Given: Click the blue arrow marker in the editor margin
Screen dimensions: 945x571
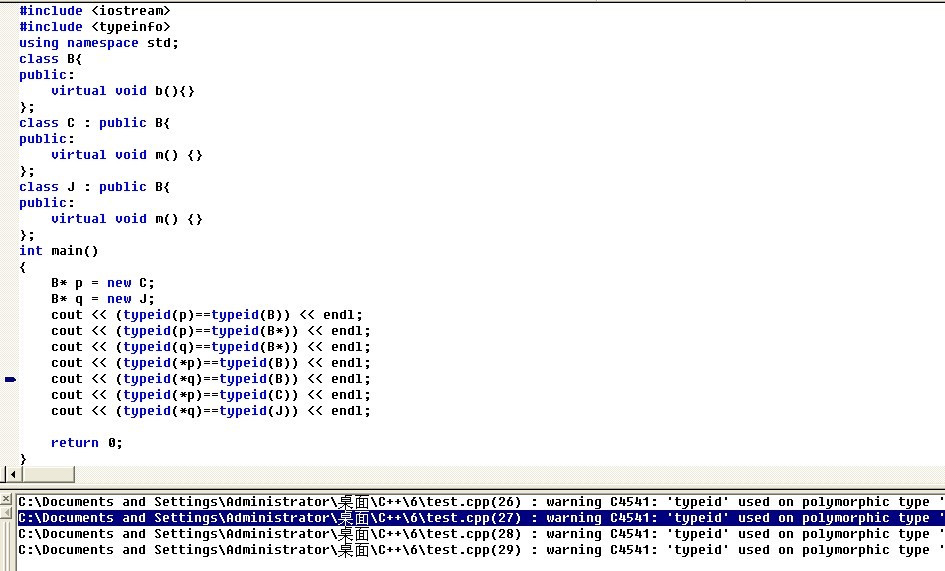Looking at the screenshot, I should (10, 379).
